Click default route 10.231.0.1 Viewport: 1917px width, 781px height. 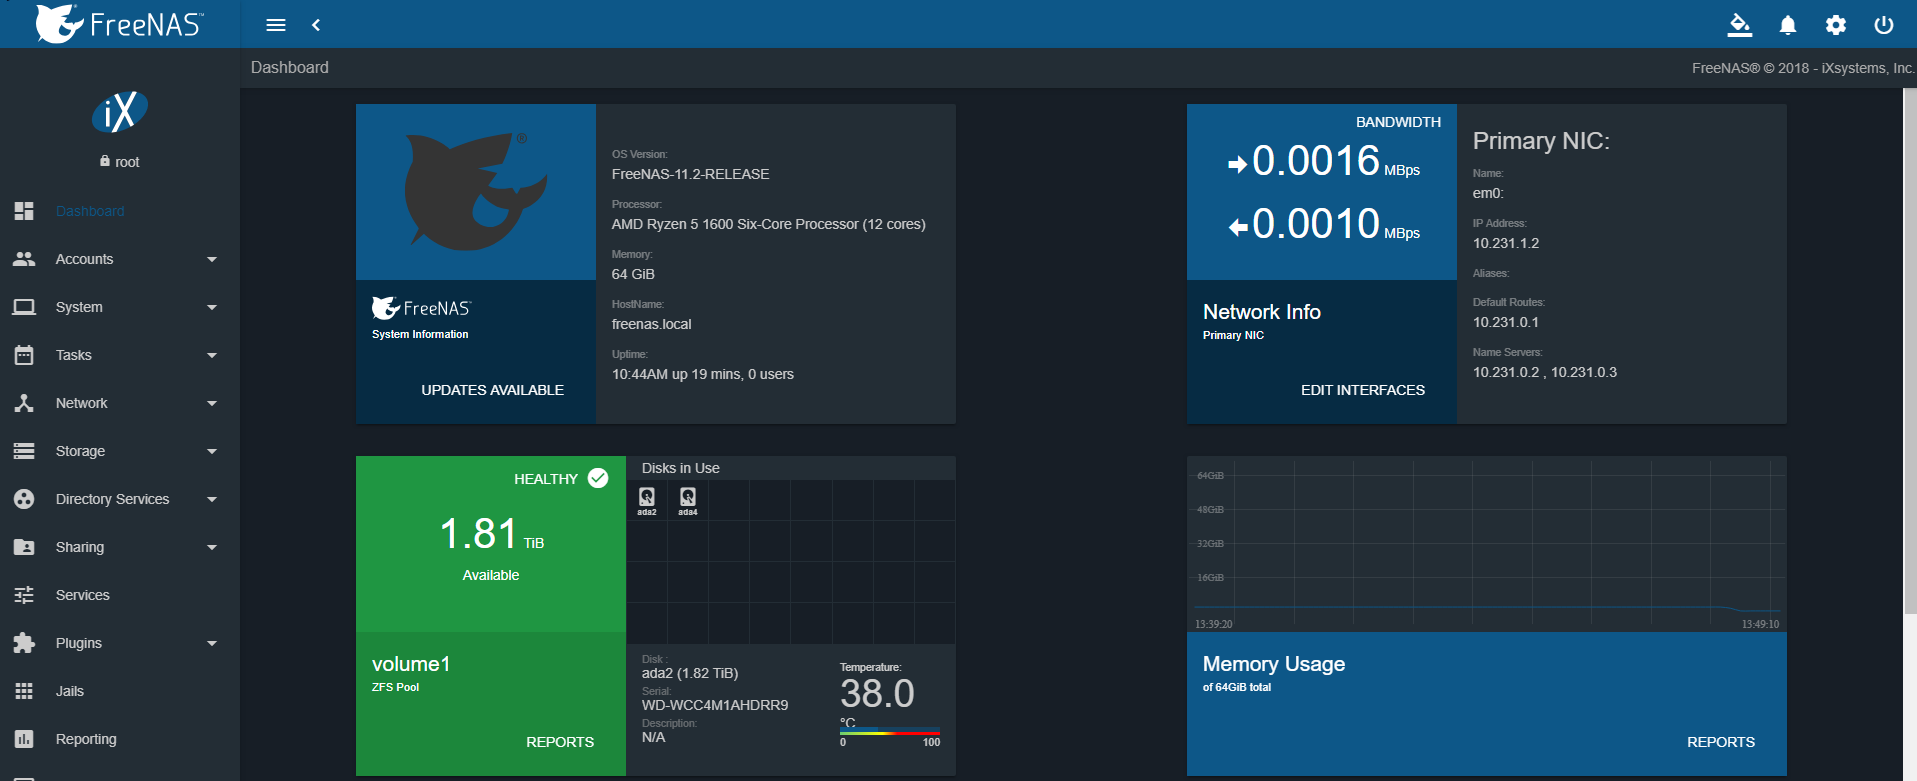pyautogui.click(x=1506, y=322)
